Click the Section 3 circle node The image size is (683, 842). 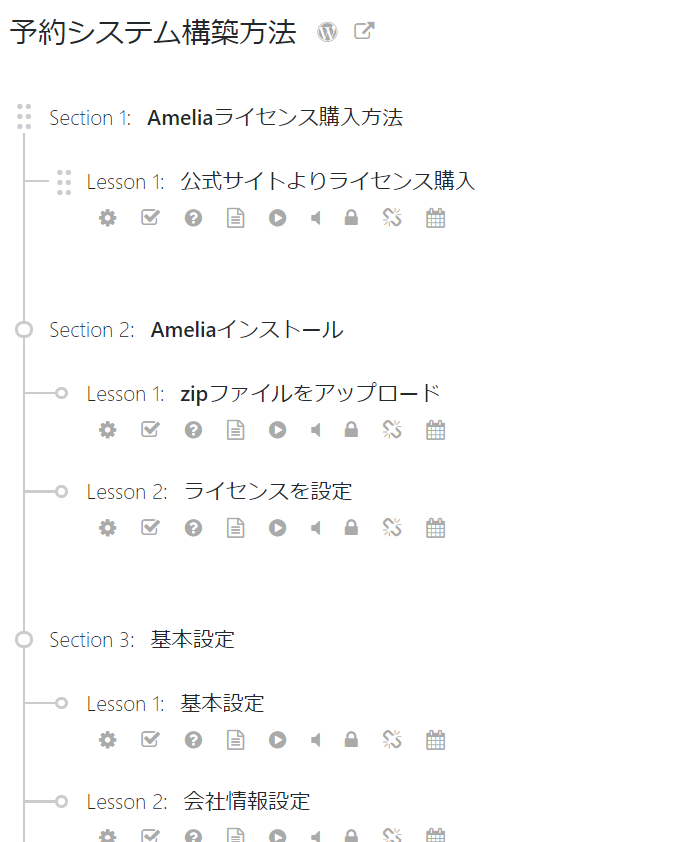pyautogui.click(x=24, y=640)
